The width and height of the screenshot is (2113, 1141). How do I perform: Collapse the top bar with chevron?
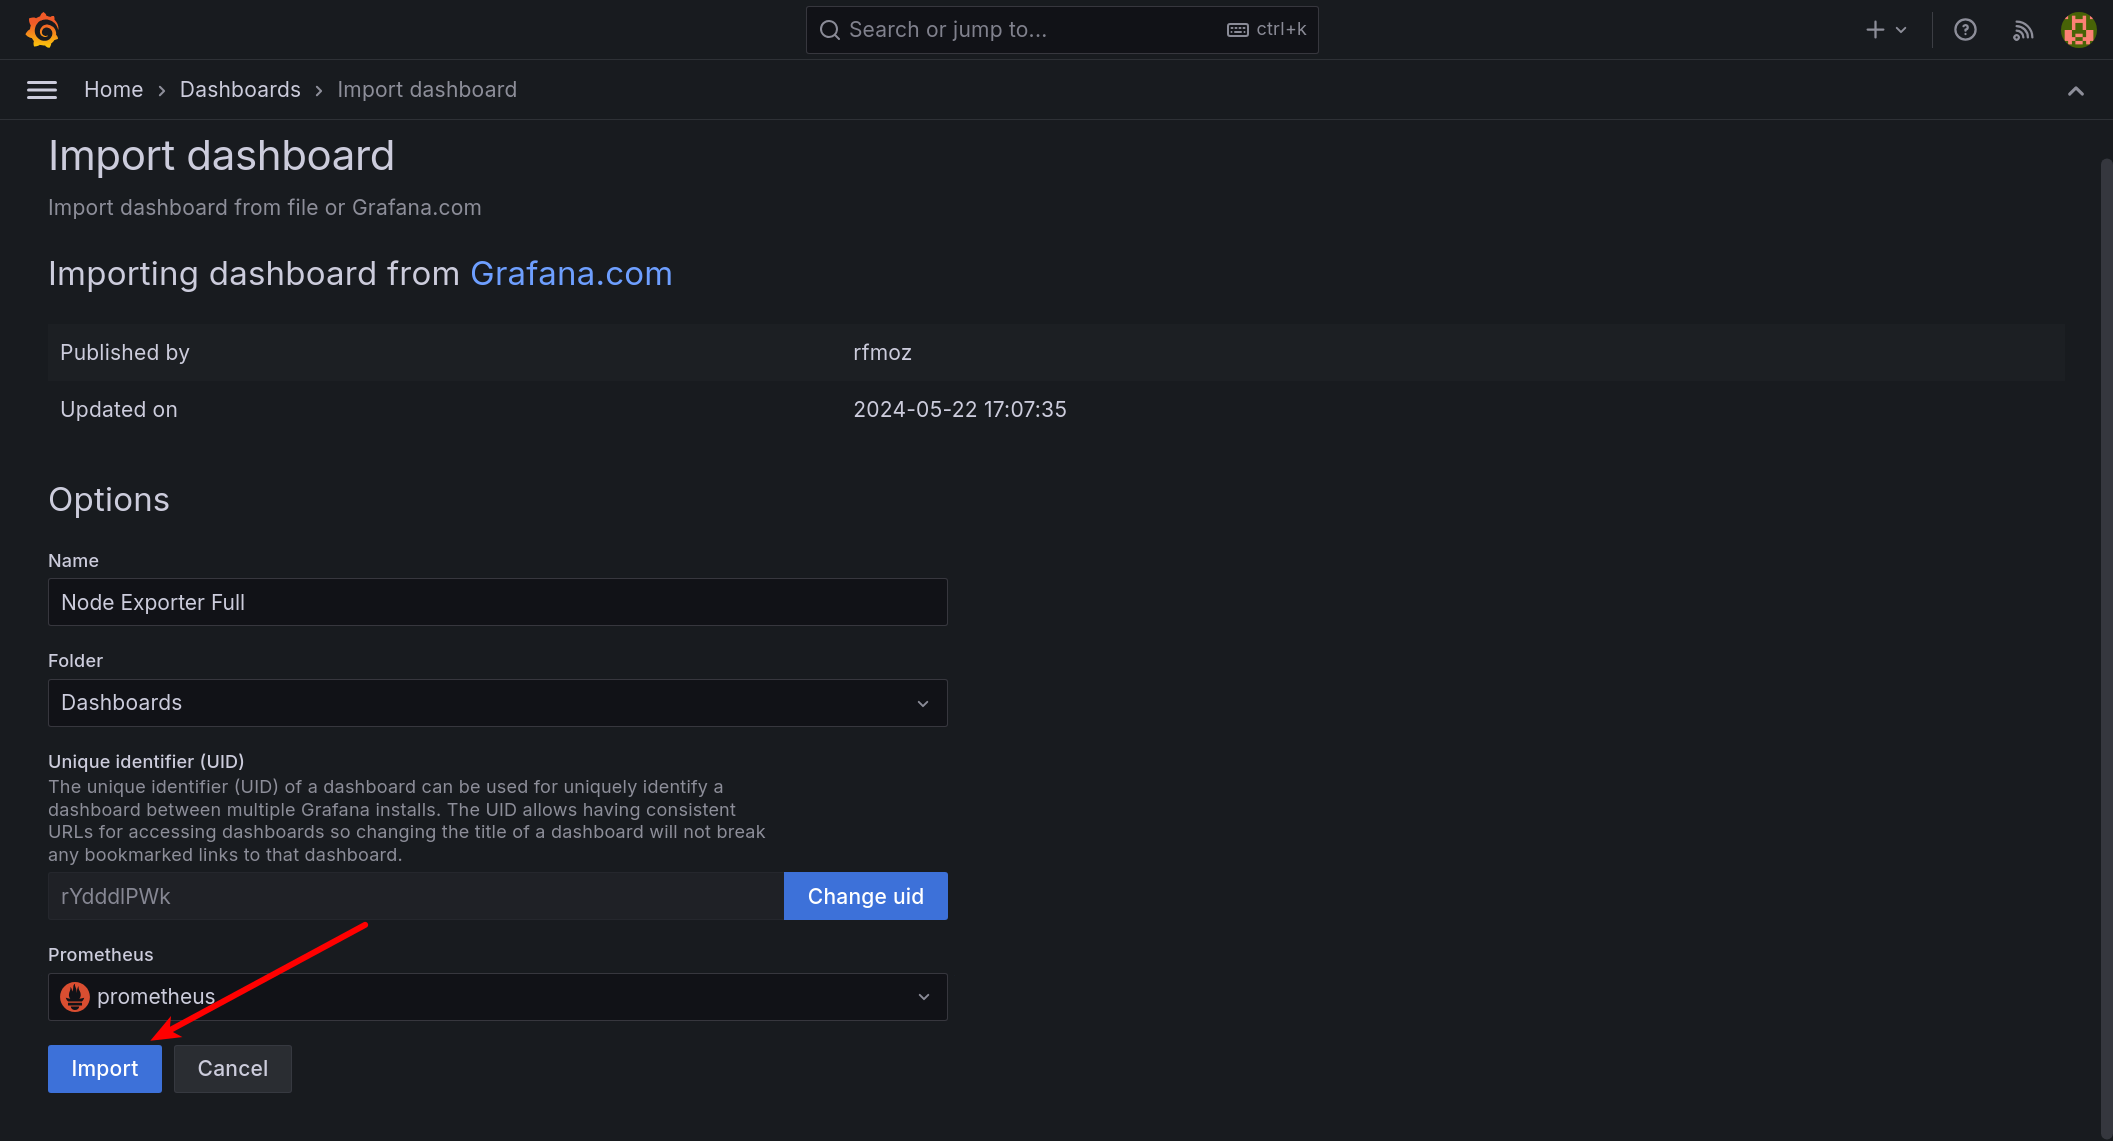(2076, 91)
